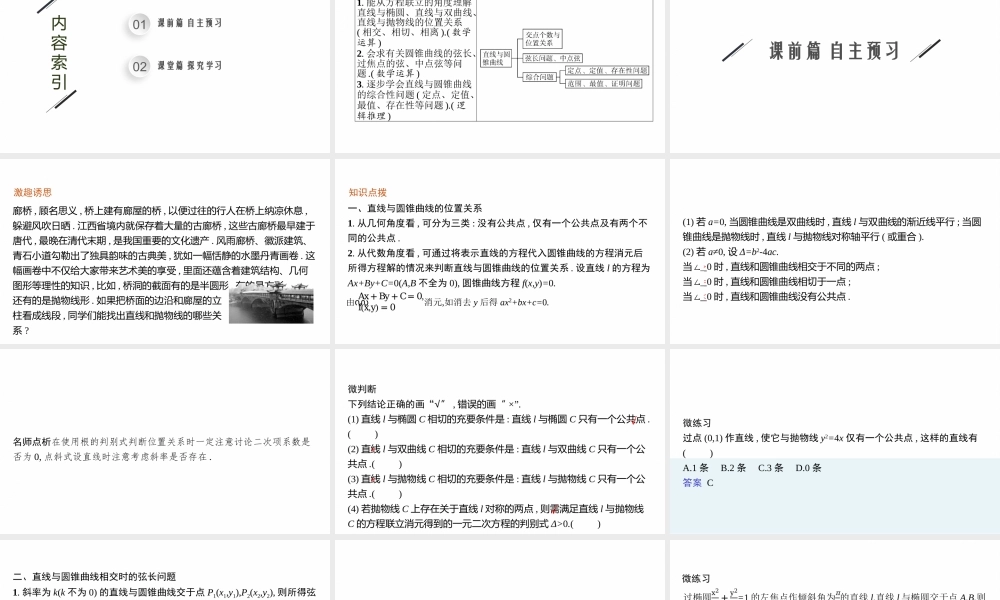Select the 直线与圆锥曲线 root node box
Screen dimensions: 1000x600
tap(495, 60)
